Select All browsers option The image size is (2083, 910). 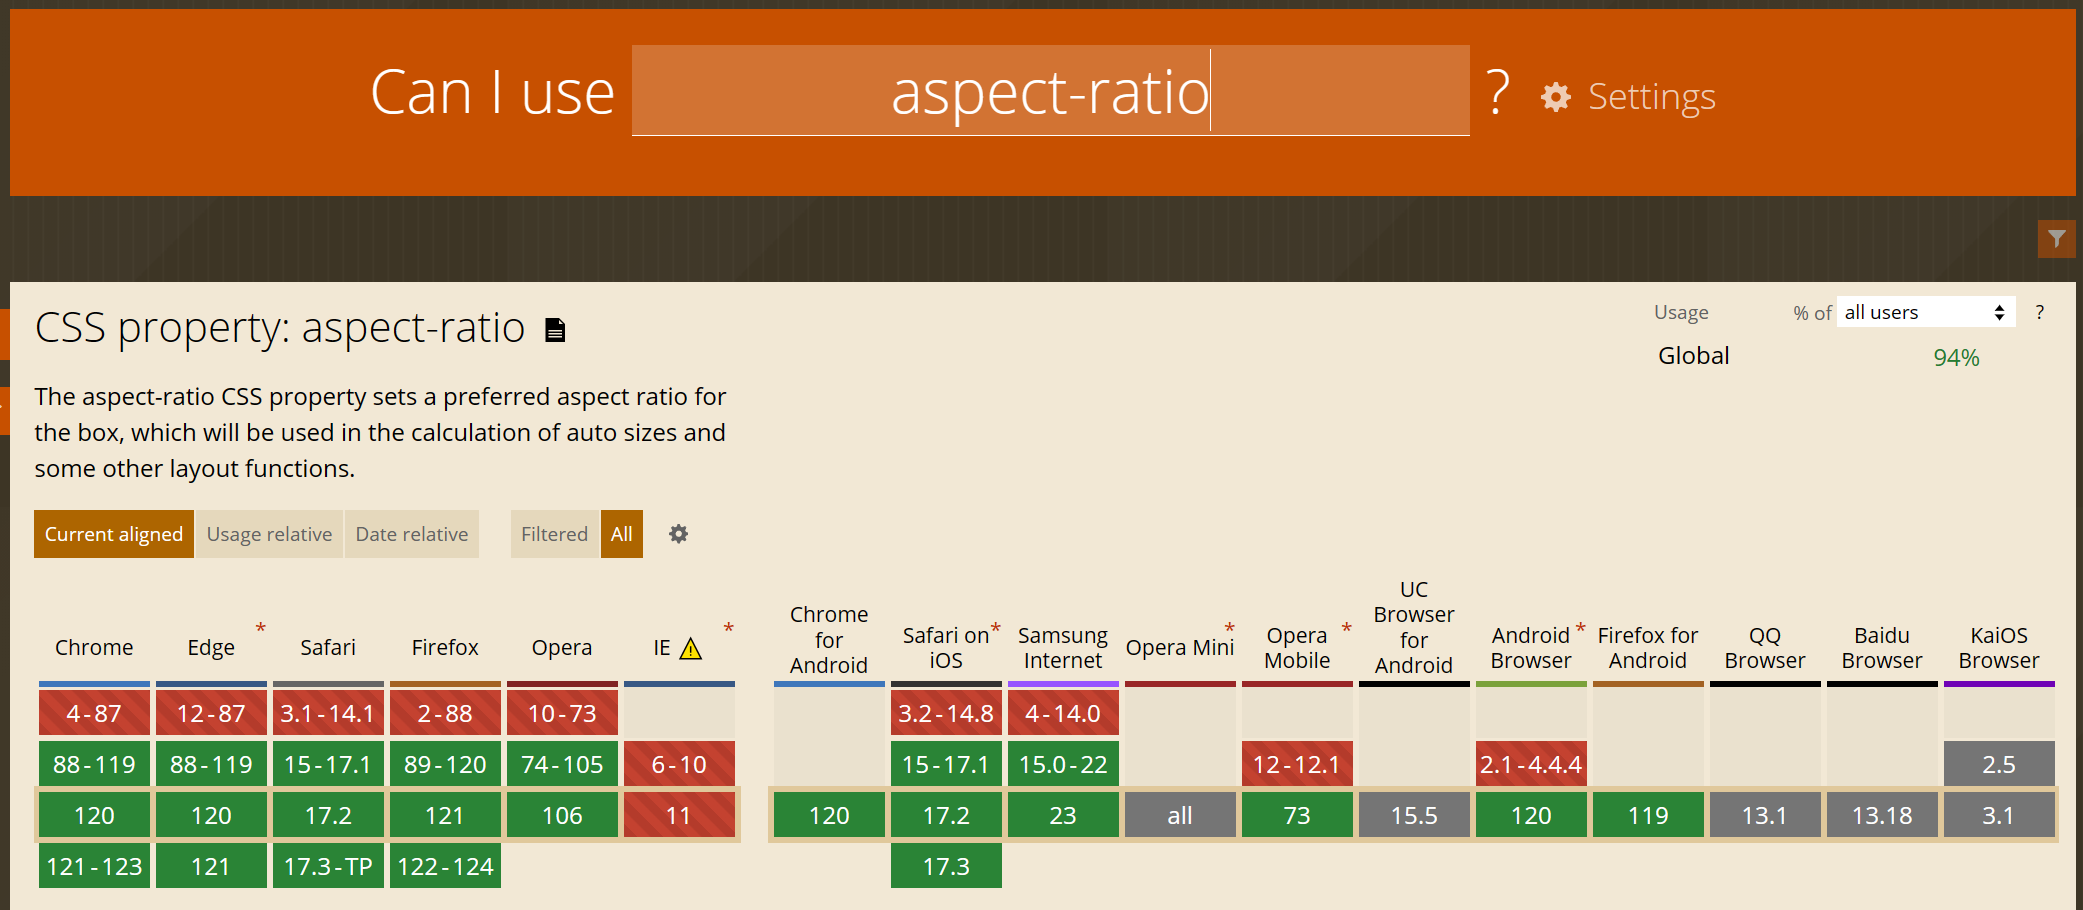(622, 534)
